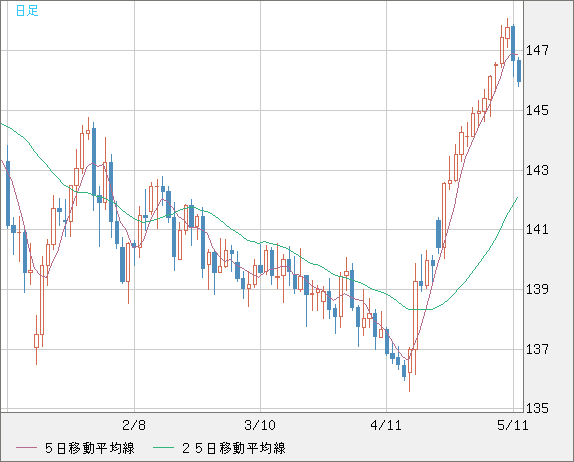Click the 5日移動平均線 legend text

click(x=90, y=448)
